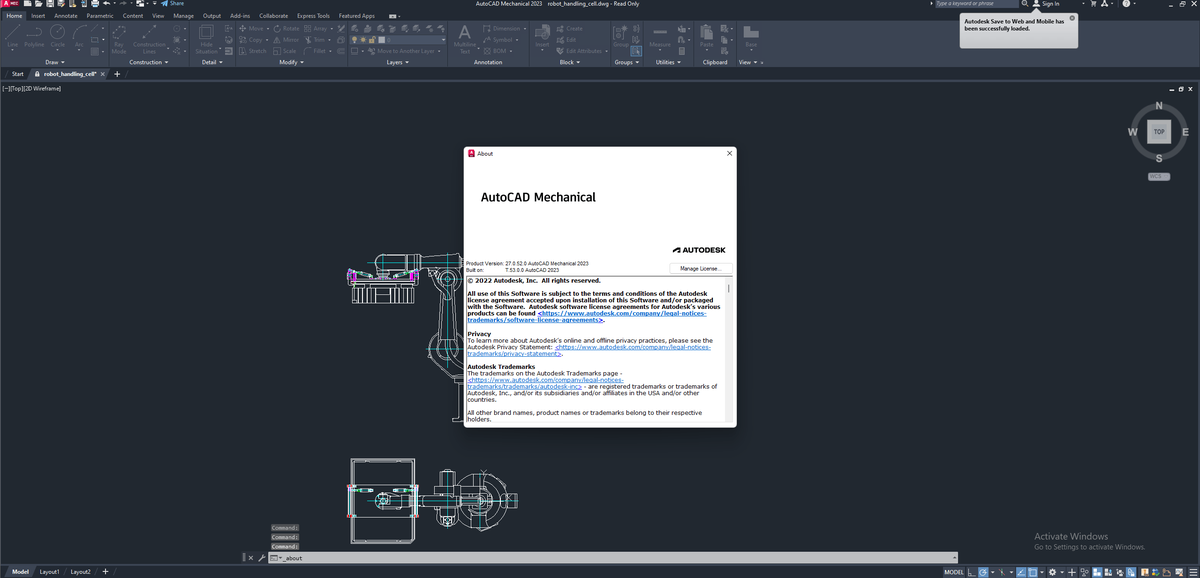This screenshot has width=1200, height=578.
Task: Choose the Scale tool
Action: click(285, 51)
